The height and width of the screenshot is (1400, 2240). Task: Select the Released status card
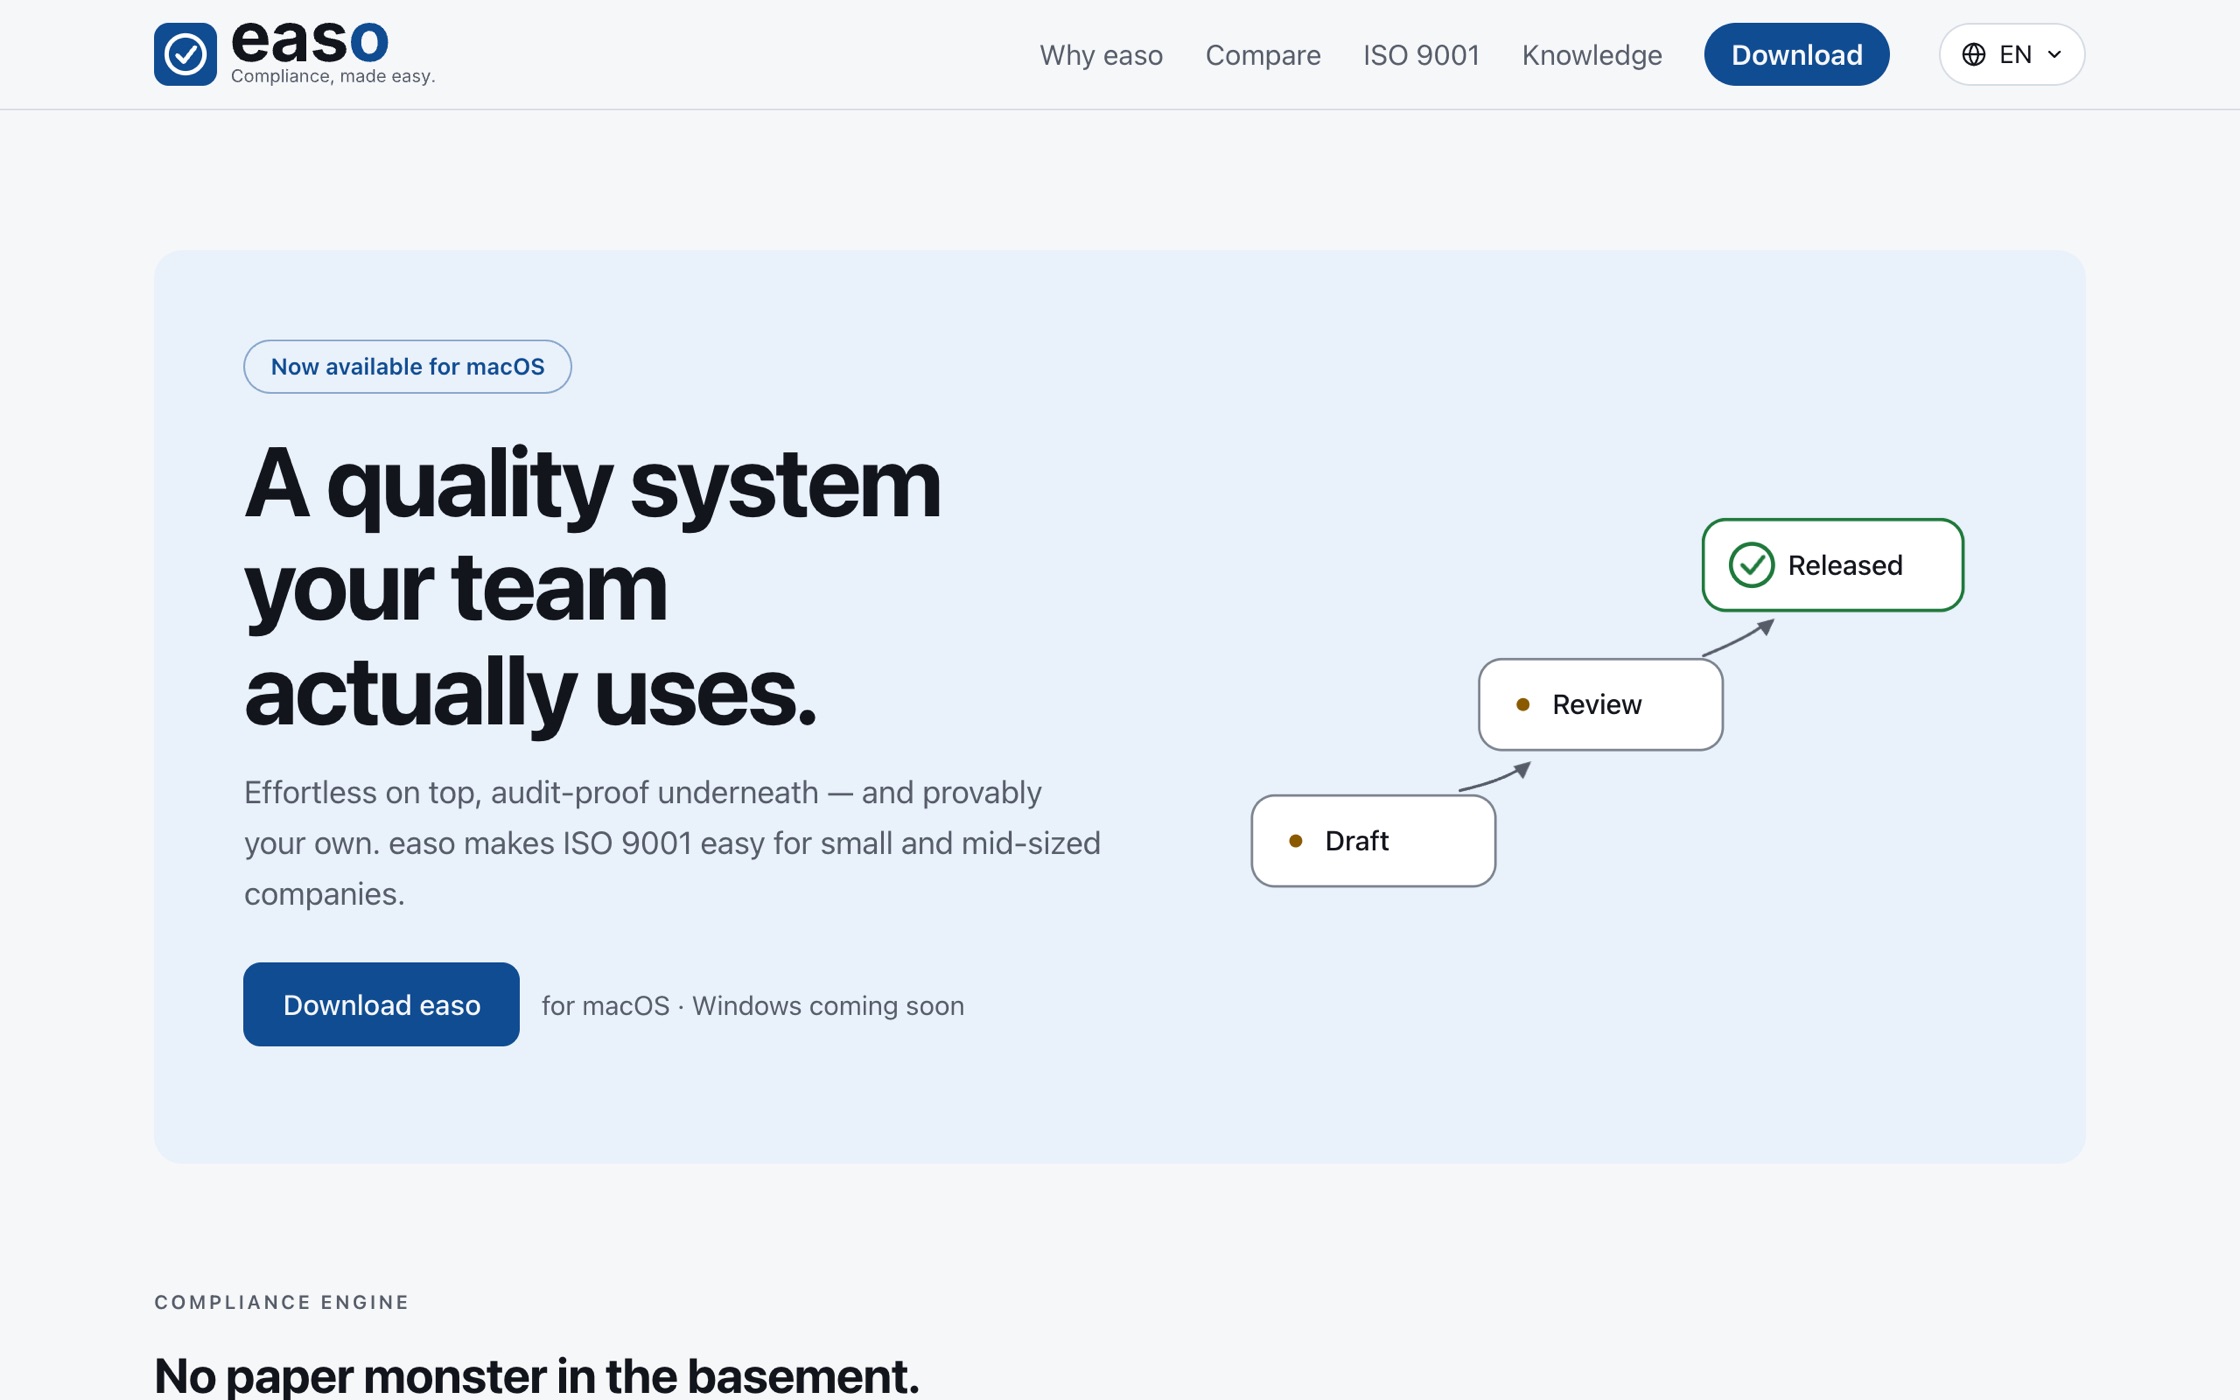click(x=1832, y=565)
